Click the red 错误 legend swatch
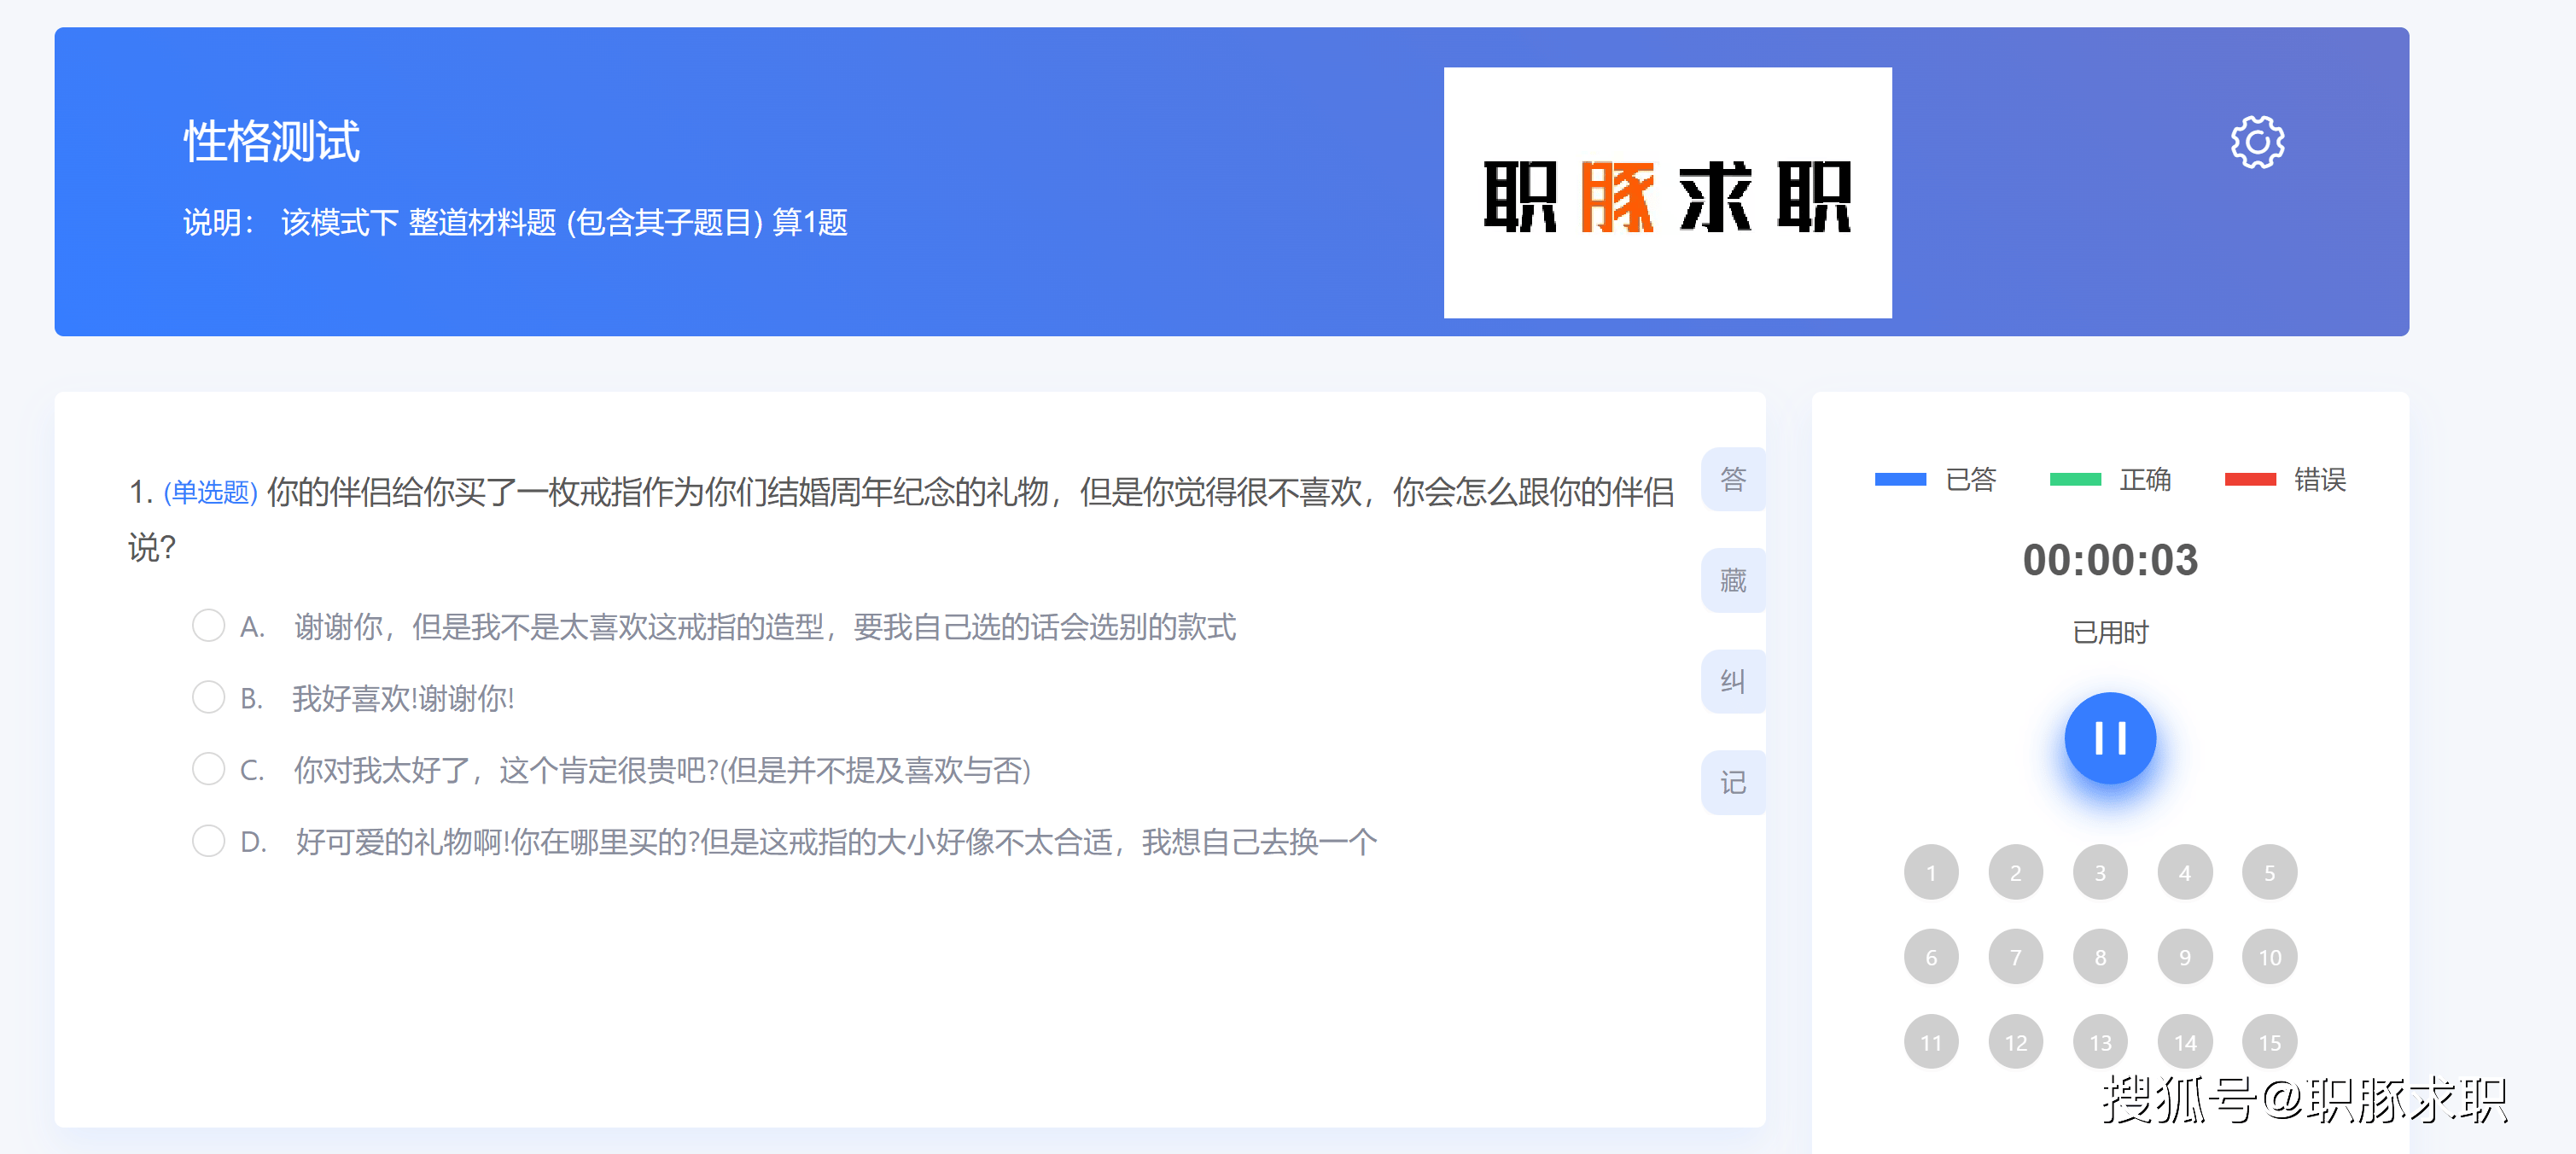The width and height of the screenshot is (2576, 1154). coord(2249,480)
